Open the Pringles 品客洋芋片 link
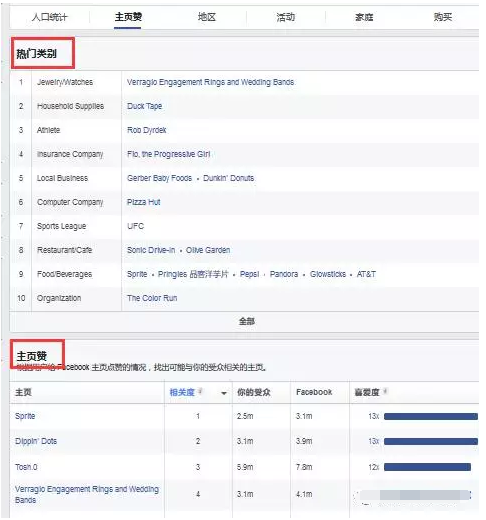Image resolution: width=486 pixels, height=520 pixels. [x=193, y=274]
